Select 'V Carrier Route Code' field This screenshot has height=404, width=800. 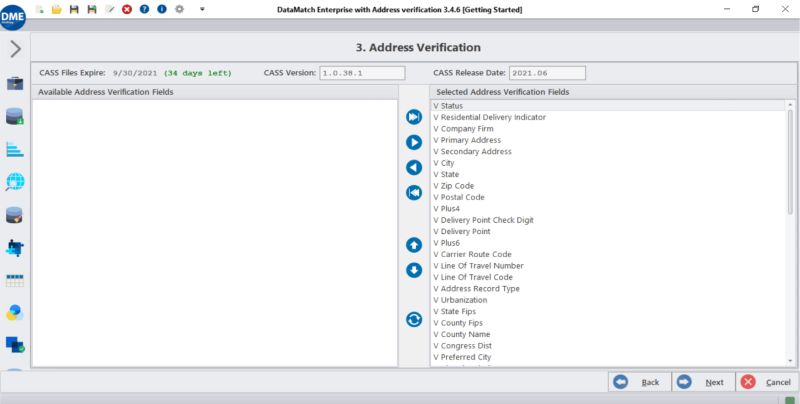coord(608,254)
